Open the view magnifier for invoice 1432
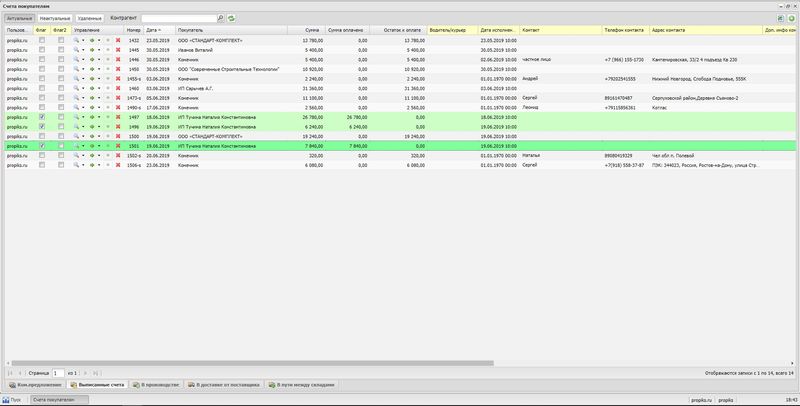The width and height of the screenshot is (800, 406). pyautogui.click(x=77, y=40)
